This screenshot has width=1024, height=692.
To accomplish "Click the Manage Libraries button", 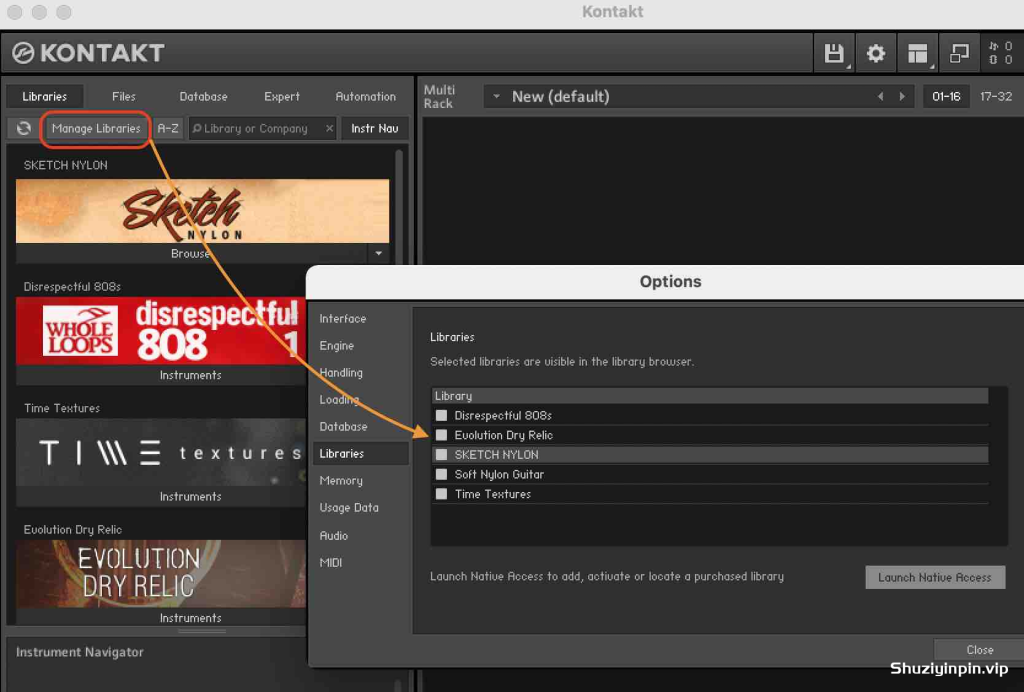I will [x=96, y=128].
